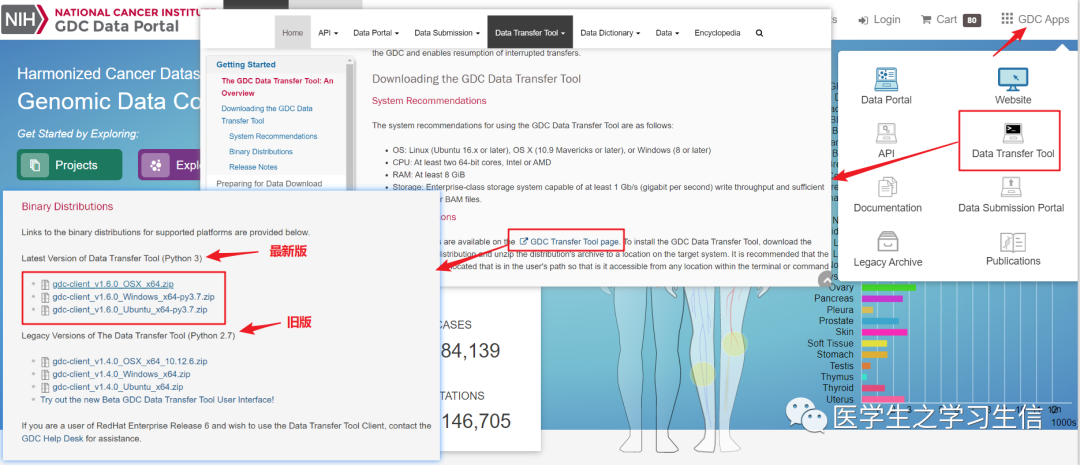Click the Stomach bar in the chart
The image size is (1080, 465).
875,355
